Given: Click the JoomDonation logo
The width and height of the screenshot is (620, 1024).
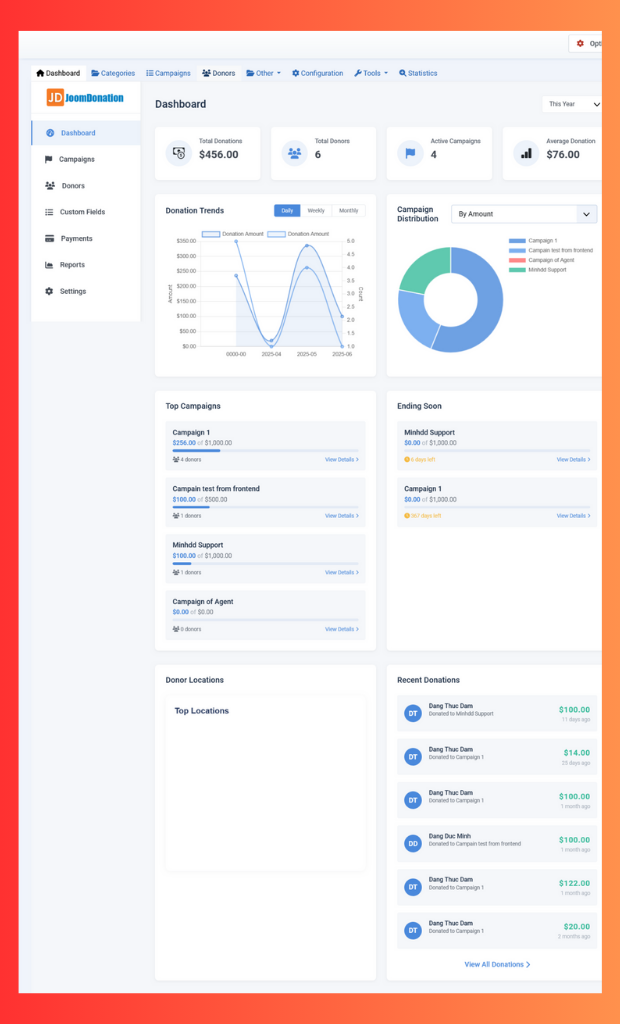Looking at the screenshot, I should [x=86, y=98].
